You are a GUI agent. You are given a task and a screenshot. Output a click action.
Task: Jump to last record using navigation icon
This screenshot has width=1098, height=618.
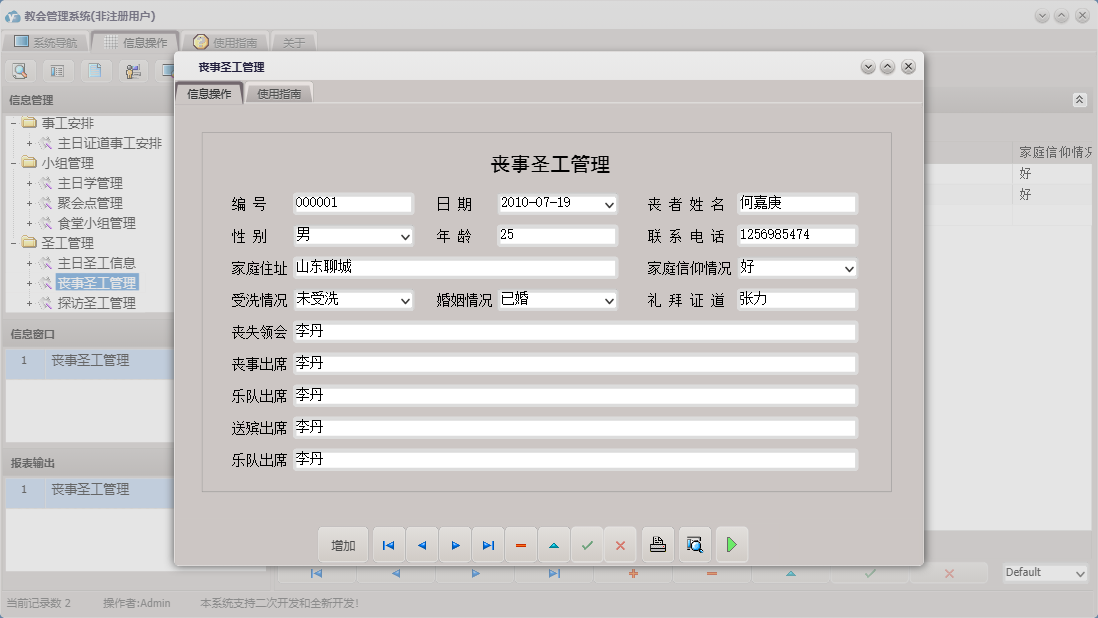pos(488,544)
